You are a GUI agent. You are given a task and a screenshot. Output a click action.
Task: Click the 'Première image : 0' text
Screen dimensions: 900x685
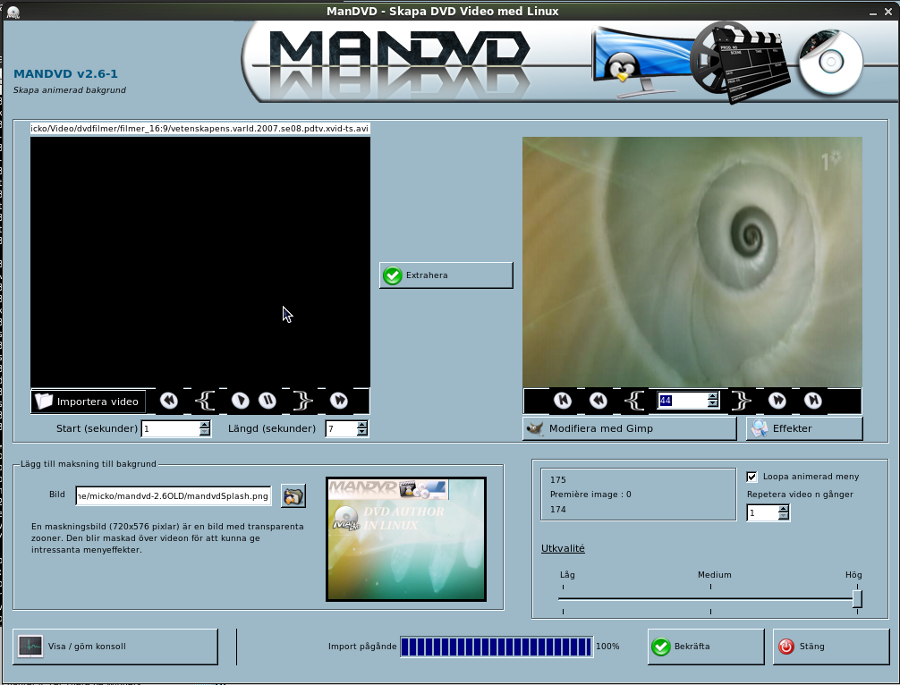coord(591,494)
